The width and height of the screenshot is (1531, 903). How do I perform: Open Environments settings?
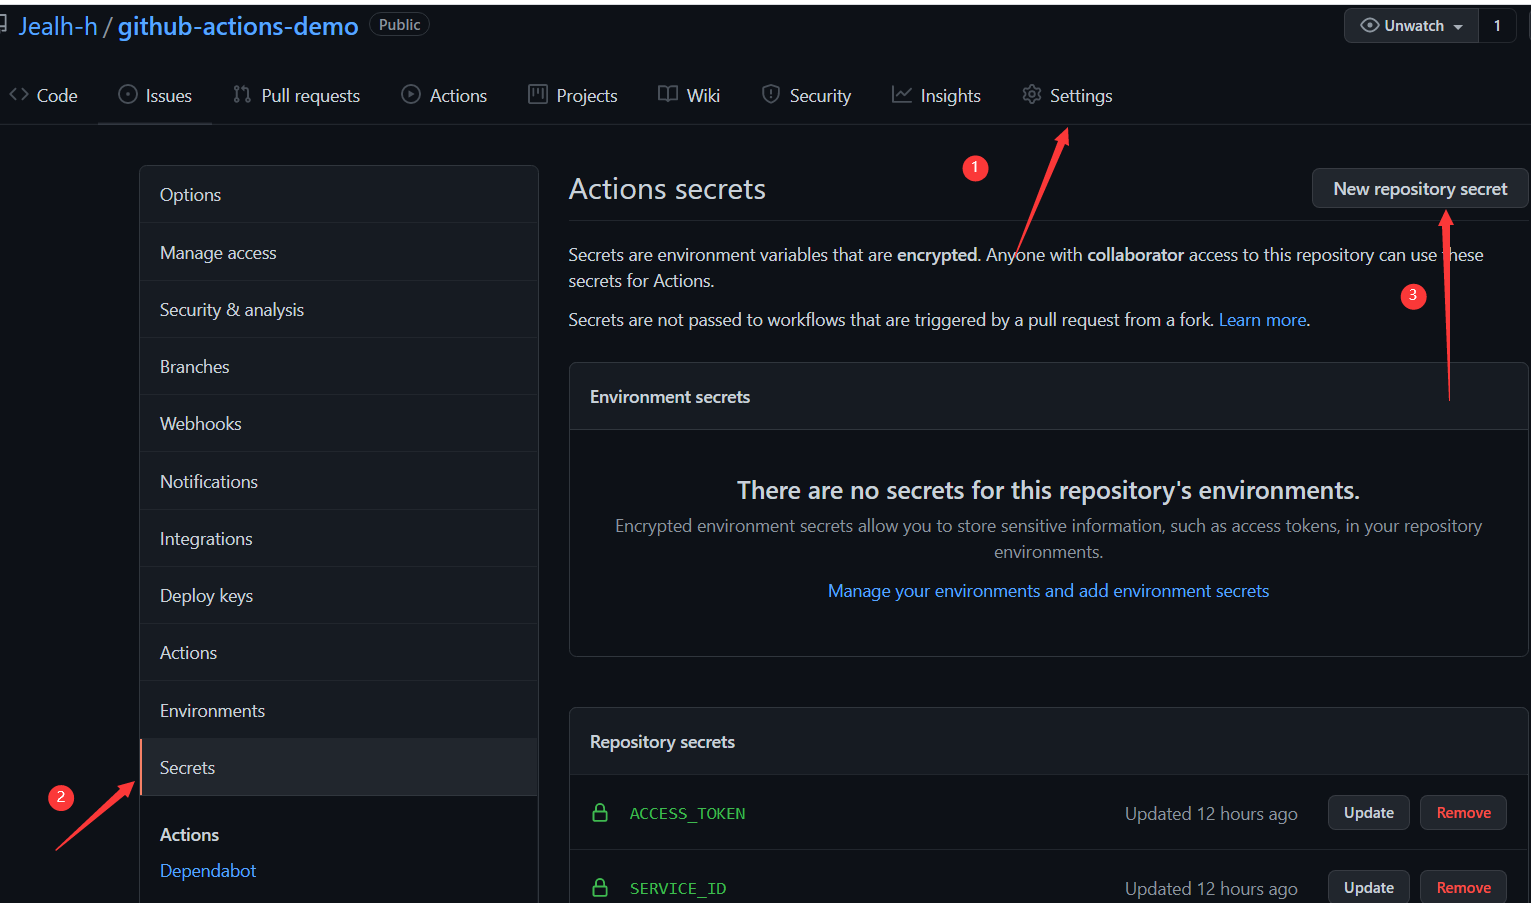(x=339, y=710)
